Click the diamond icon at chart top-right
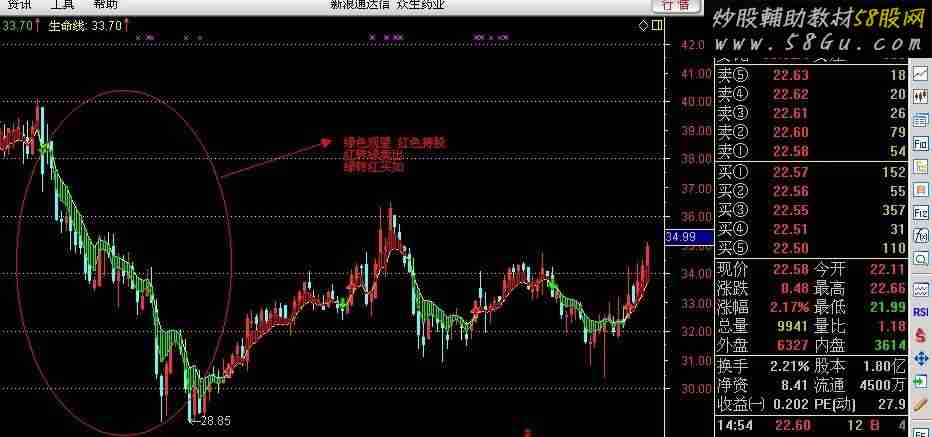The width and height of the screenshot is (932, 437). tap(643, 26)
